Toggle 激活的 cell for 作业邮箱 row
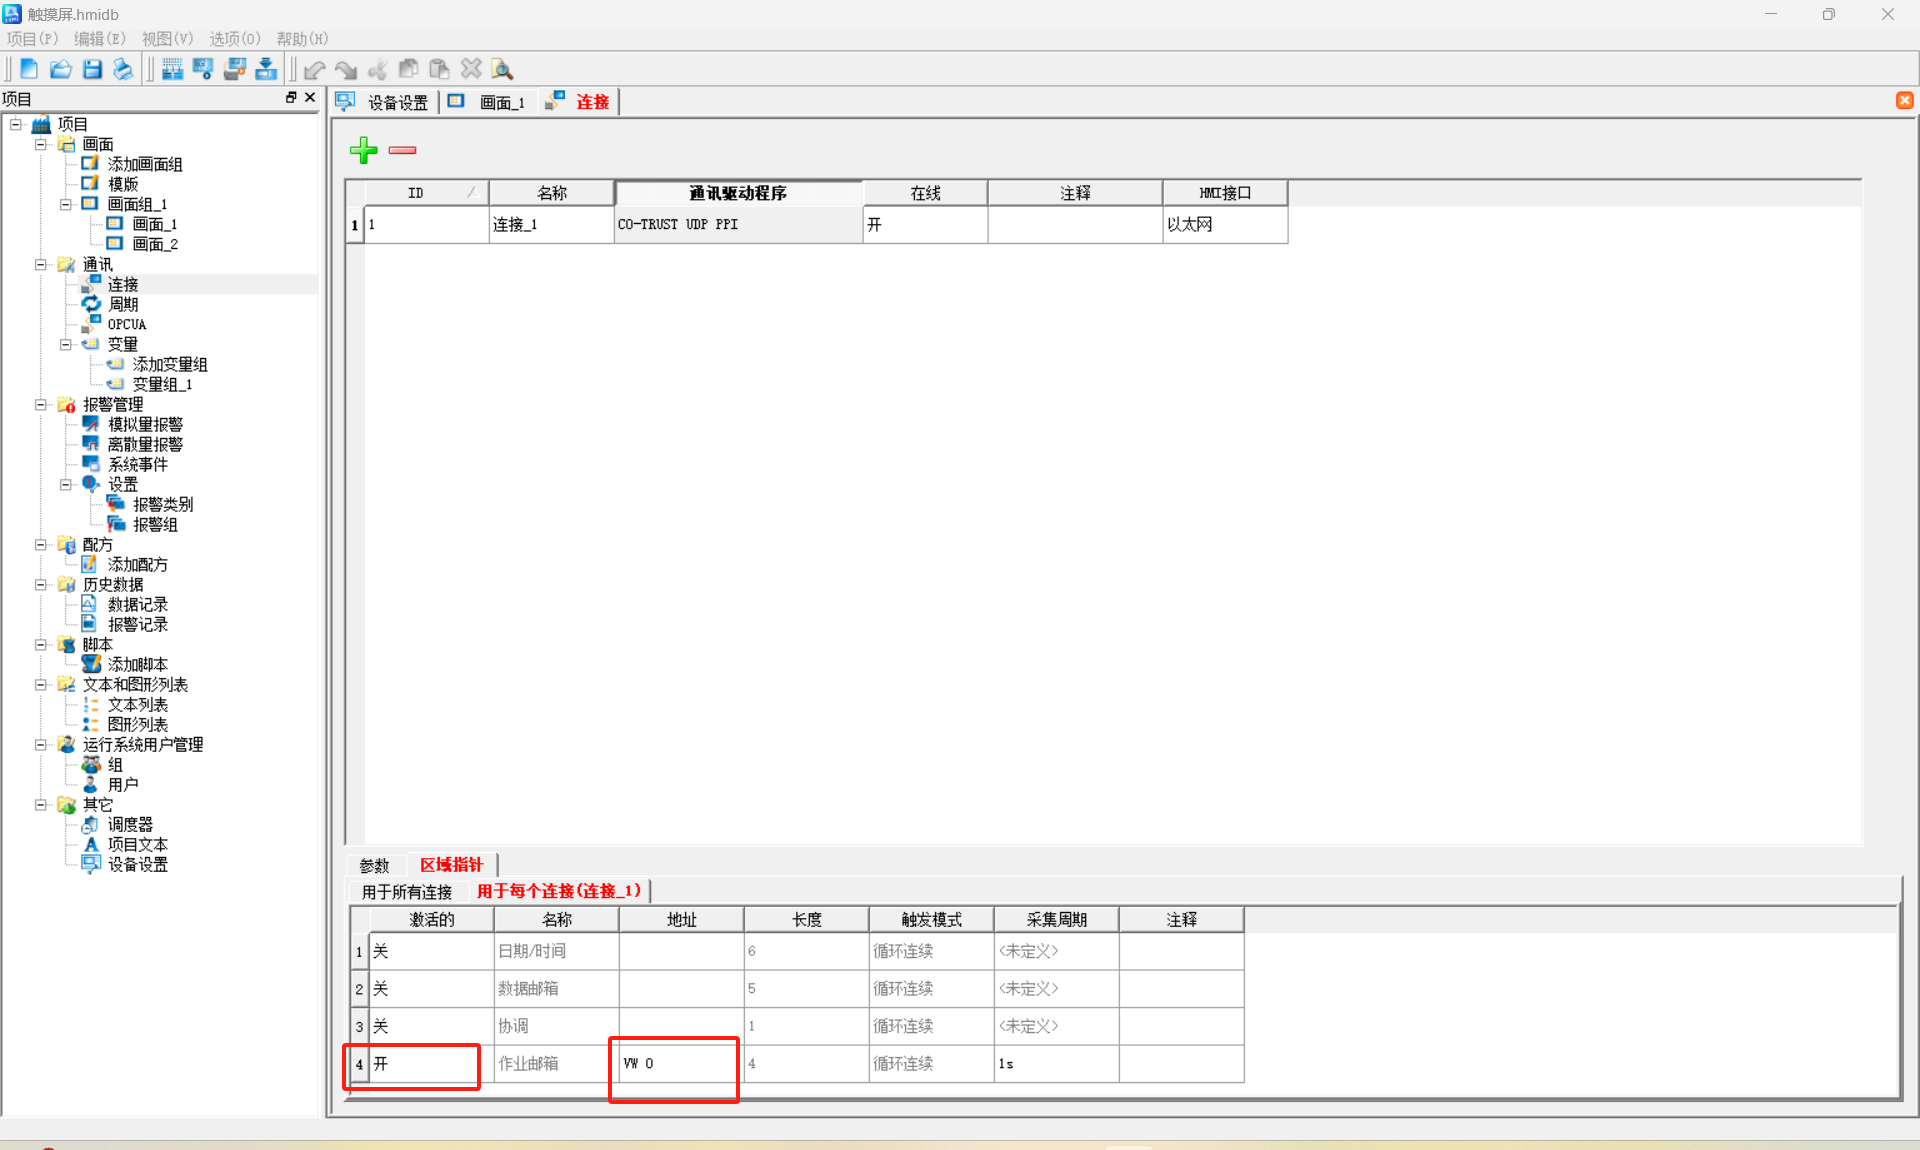1920x1150 pixels. [x=431, y=1064]
